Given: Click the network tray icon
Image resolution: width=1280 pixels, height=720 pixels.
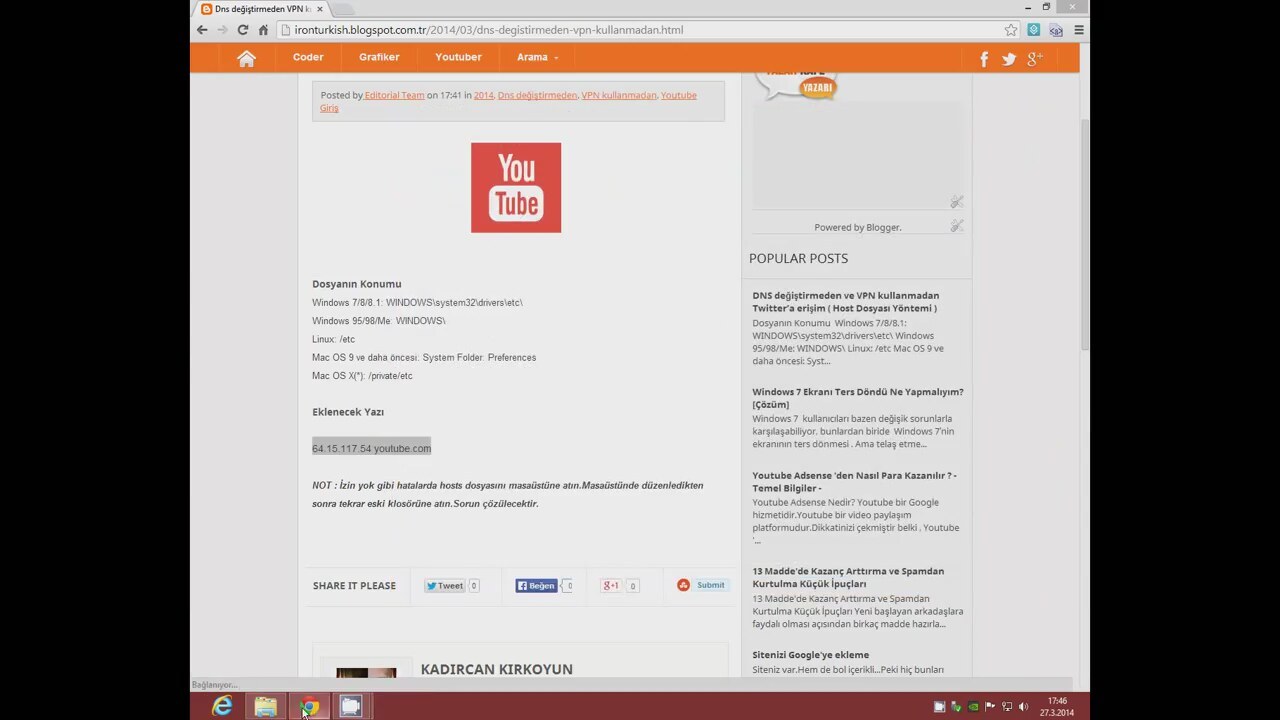Looking at the screenshot, I should click(1007, 707).
